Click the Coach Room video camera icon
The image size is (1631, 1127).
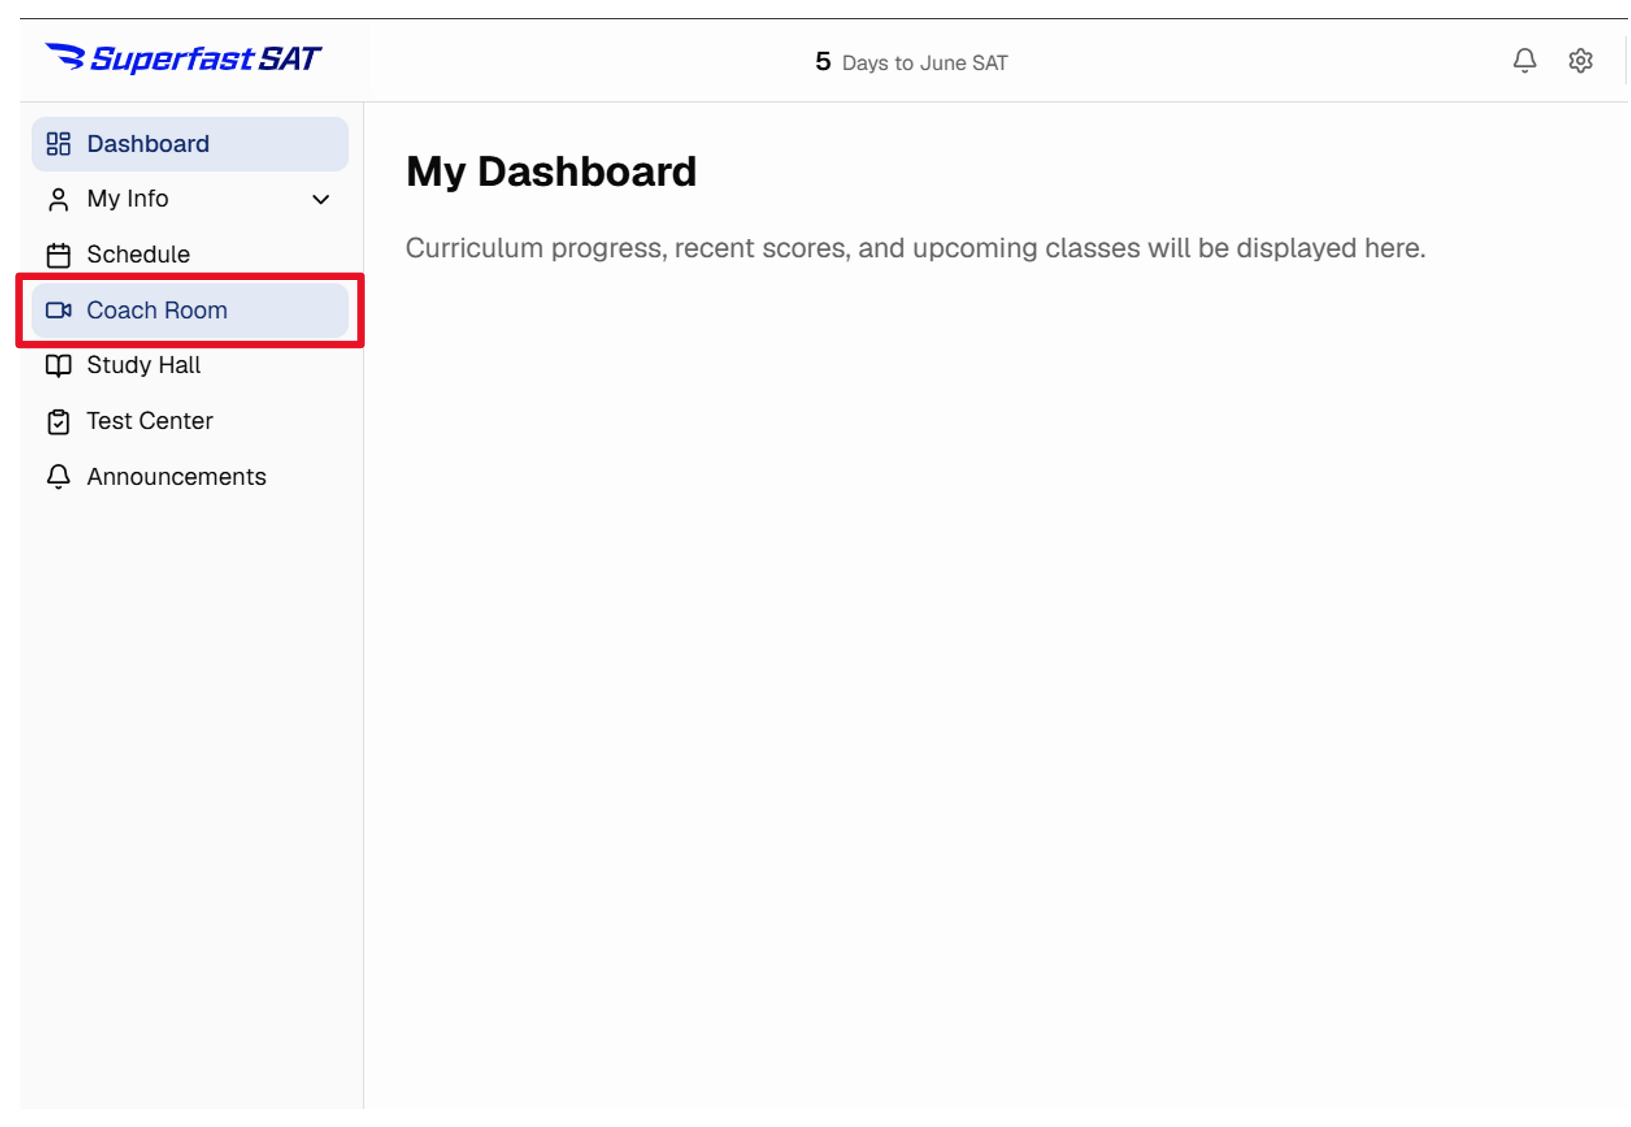coord(59,310)
